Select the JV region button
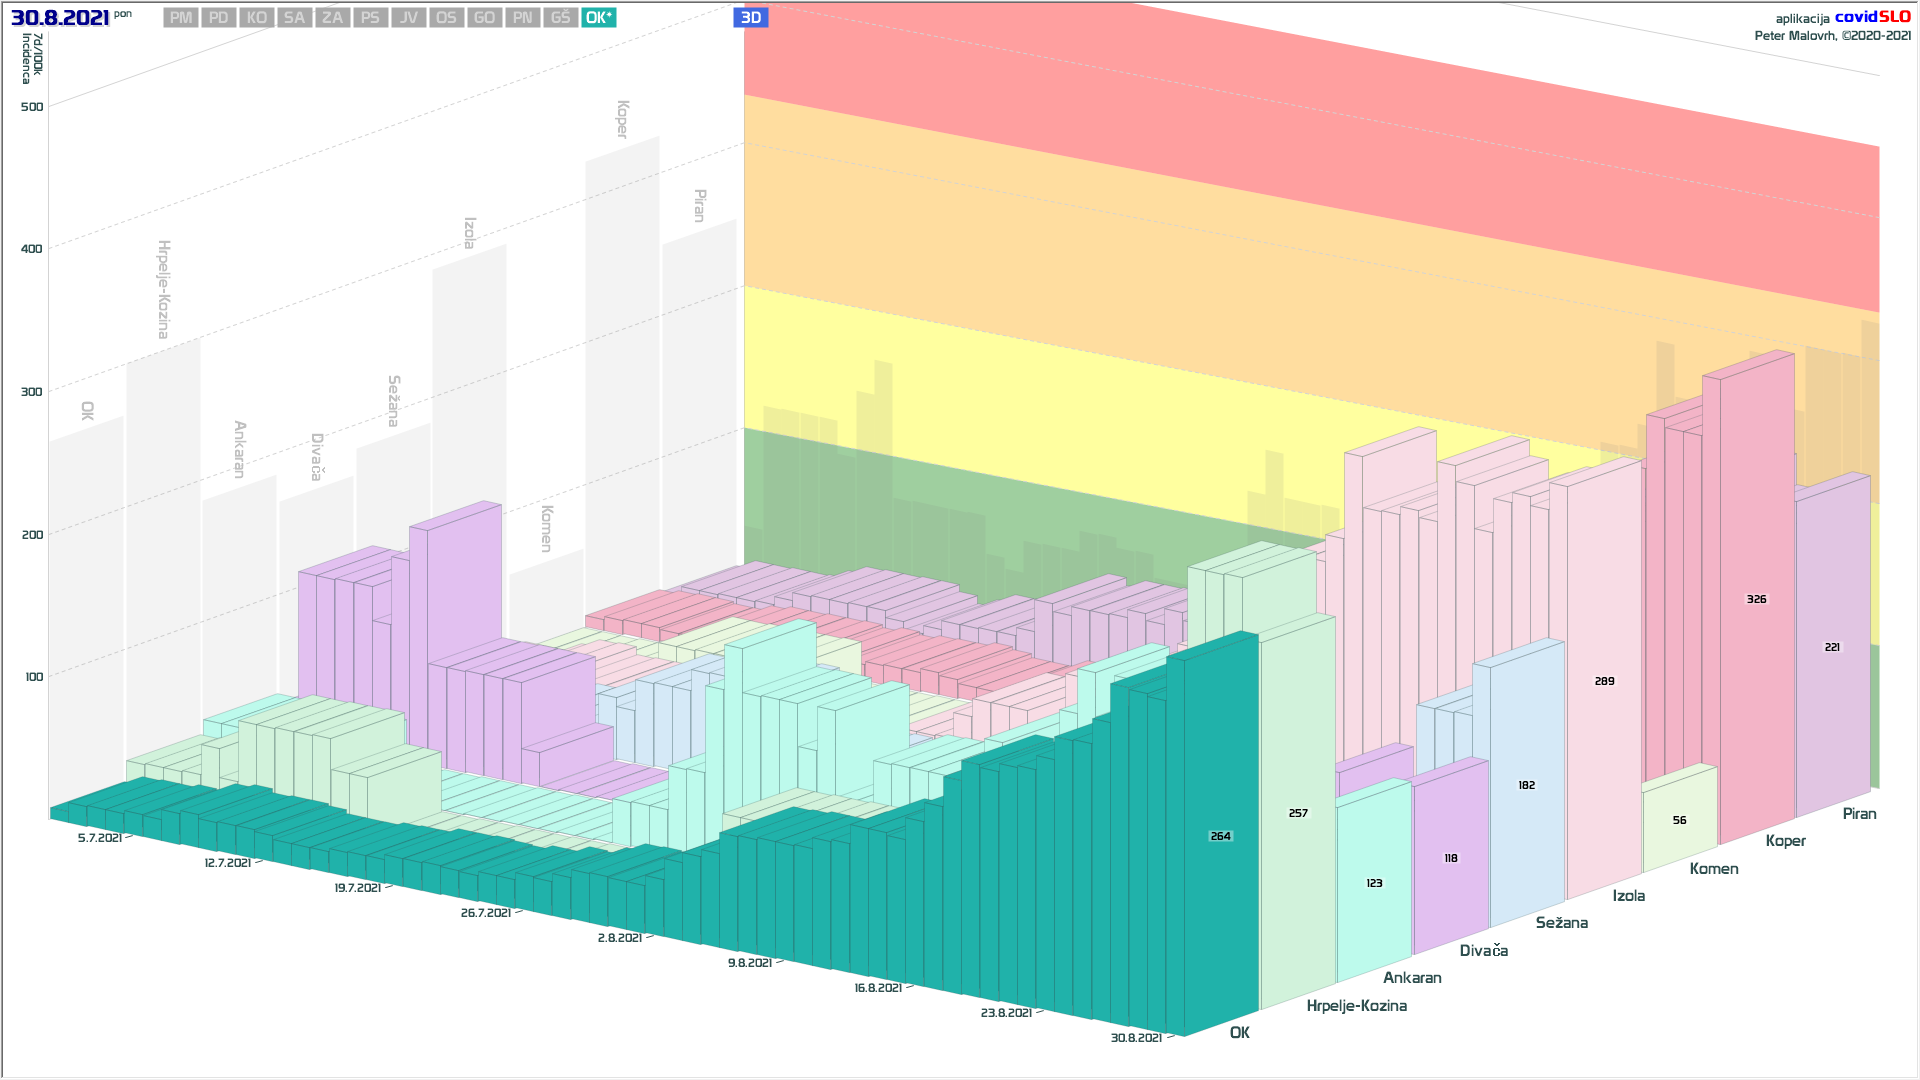1920x1080 pixels. (x=408, y=18)
